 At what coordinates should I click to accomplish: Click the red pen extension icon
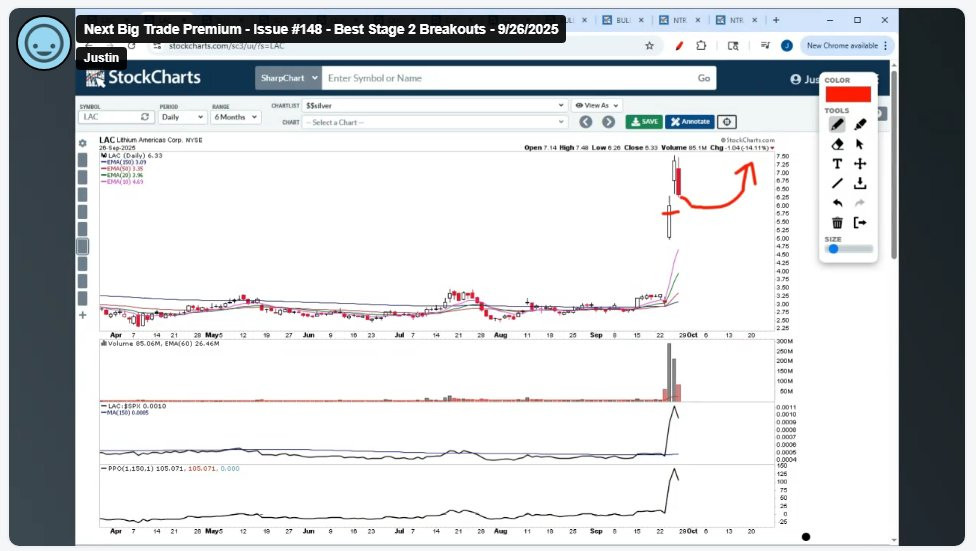coord(679,45)
